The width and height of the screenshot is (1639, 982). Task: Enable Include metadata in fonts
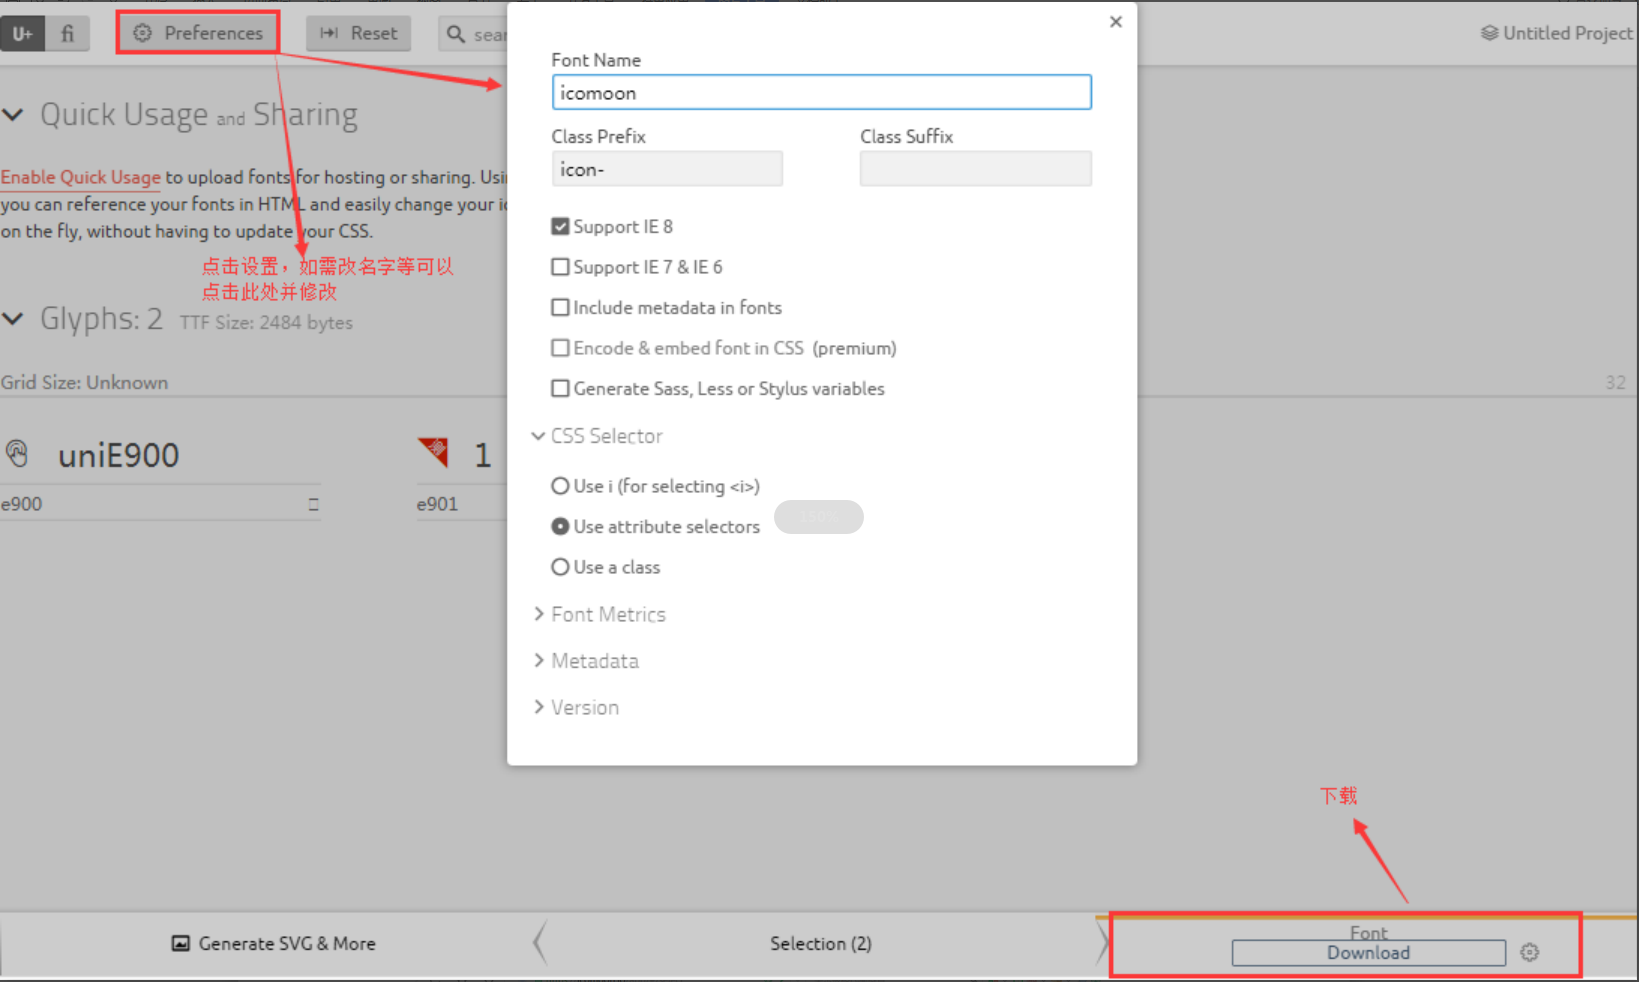click(x=560, y=307)
